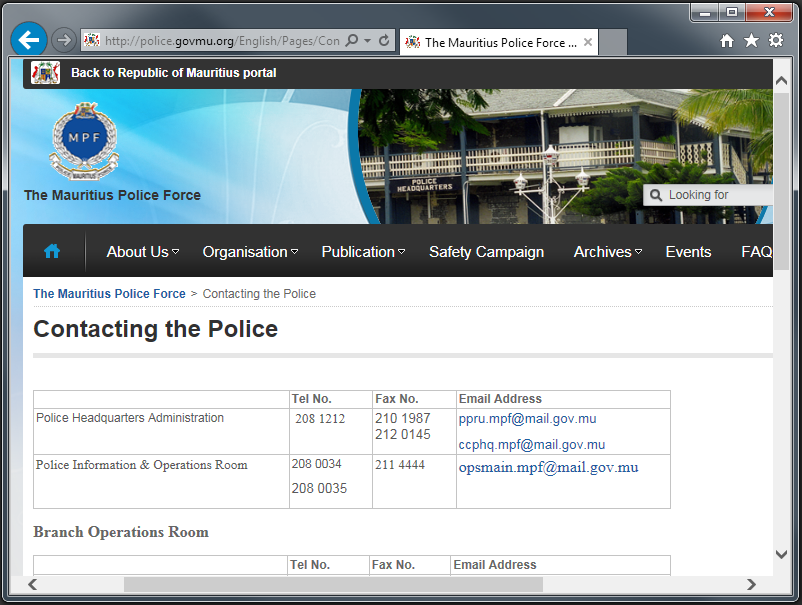The height and width of the screenshot is (605, 802).
Task: Select The Mauritius Police Force tab
Action: [x=499, y=42]
